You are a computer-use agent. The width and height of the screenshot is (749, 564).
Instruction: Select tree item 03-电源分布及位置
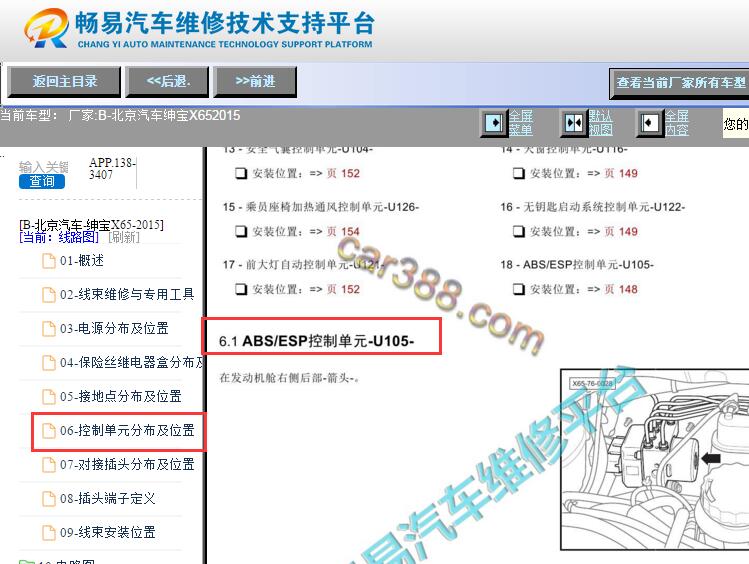114,329
